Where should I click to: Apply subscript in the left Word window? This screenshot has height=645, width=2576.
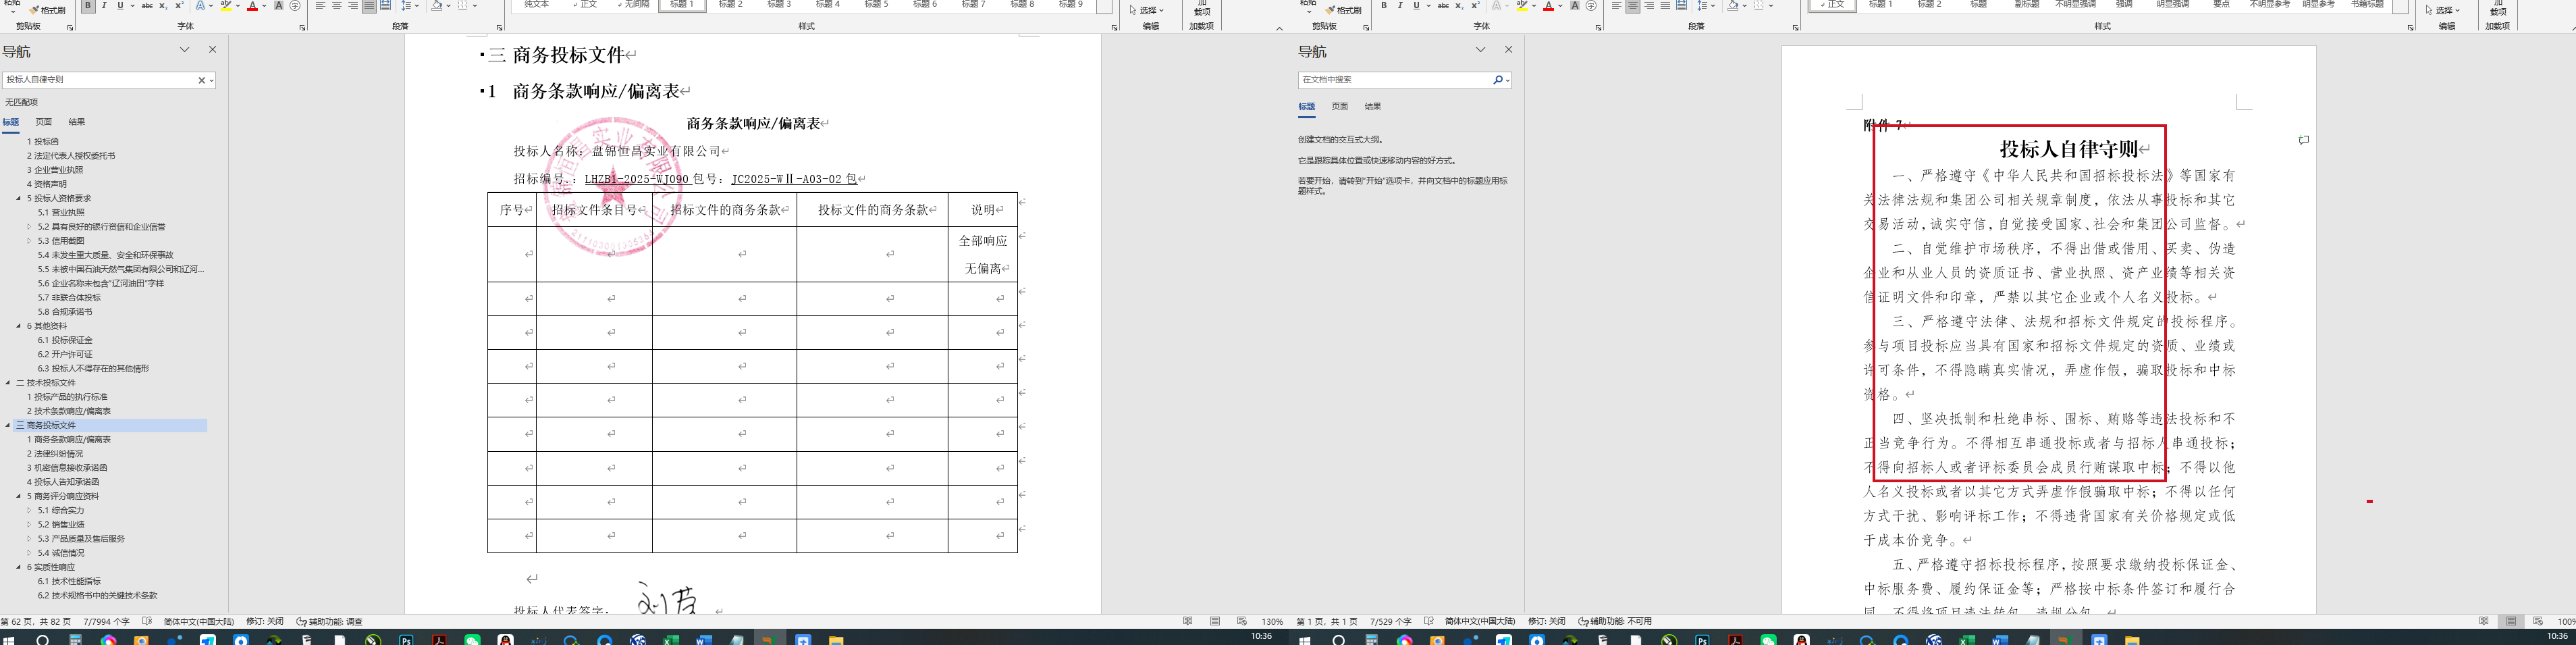163,6
